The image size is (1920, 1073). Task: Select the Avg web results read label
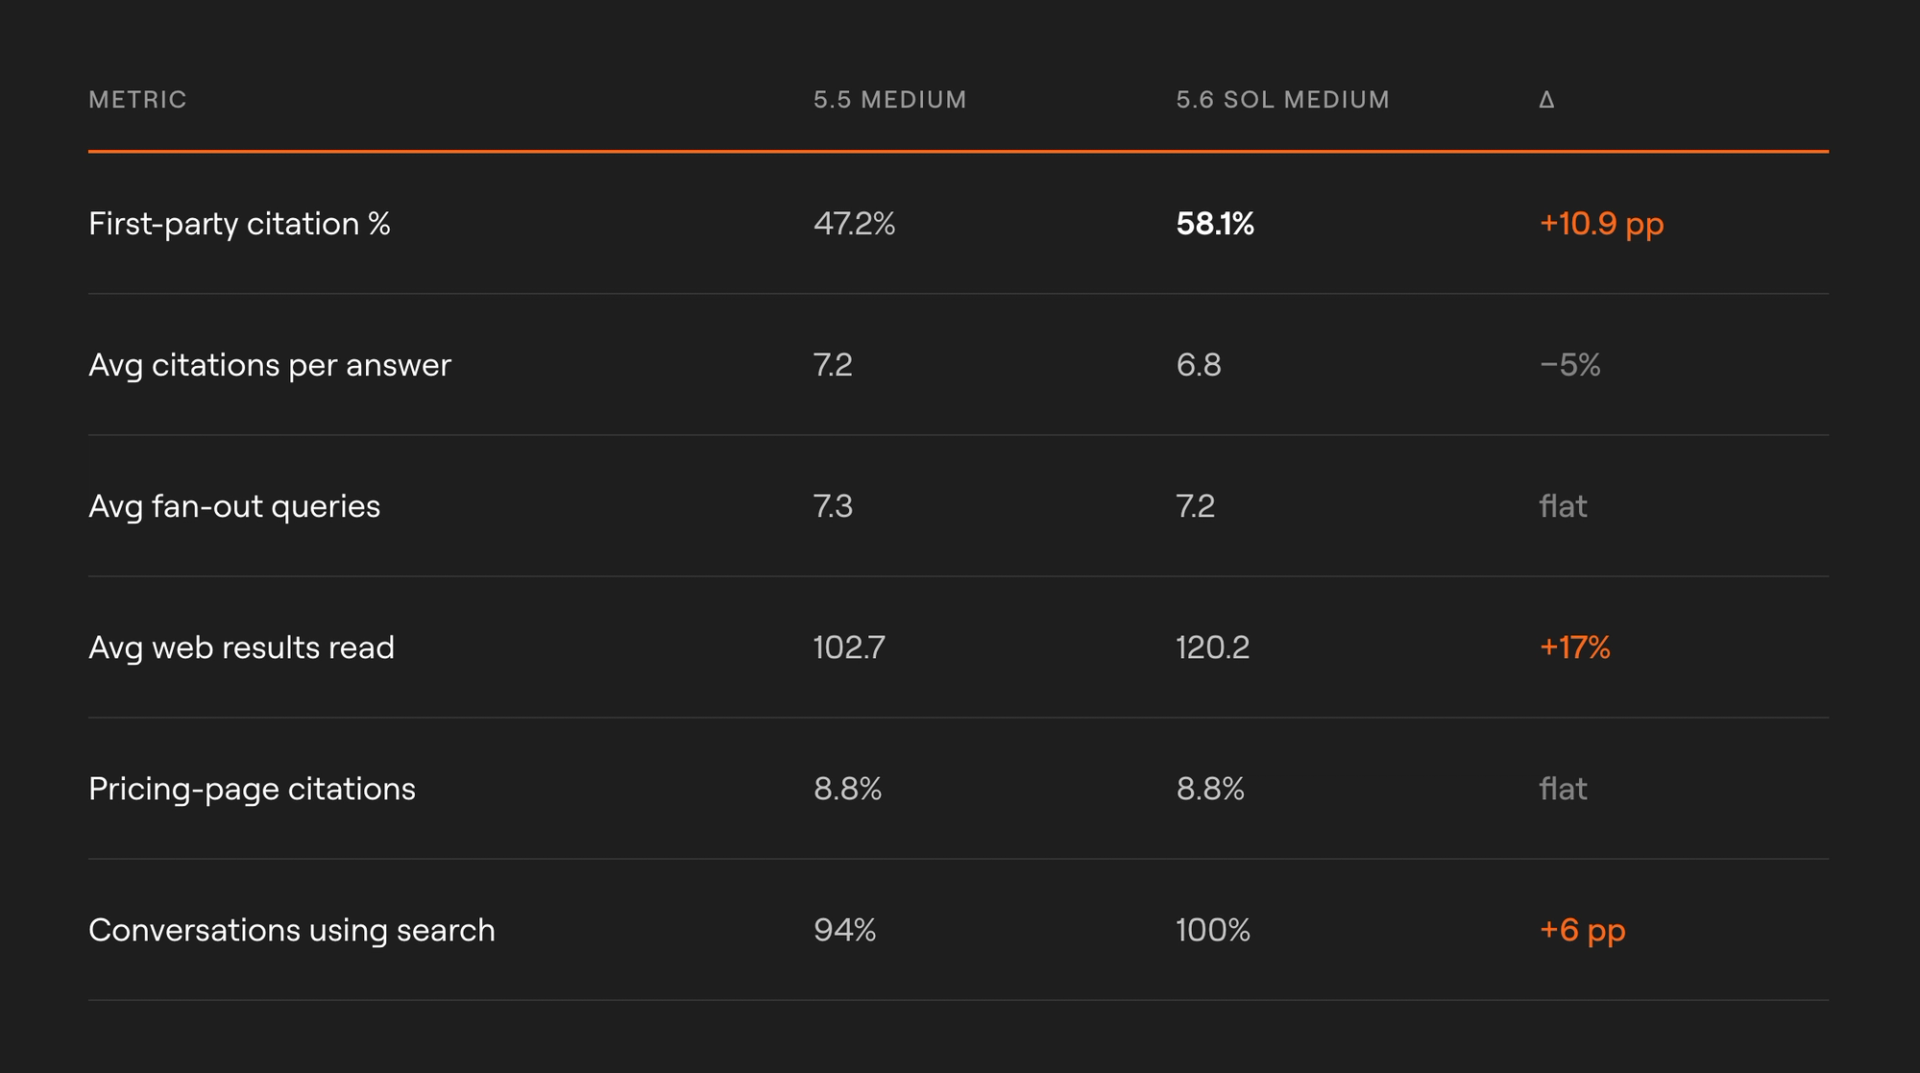tap(241, 648)
